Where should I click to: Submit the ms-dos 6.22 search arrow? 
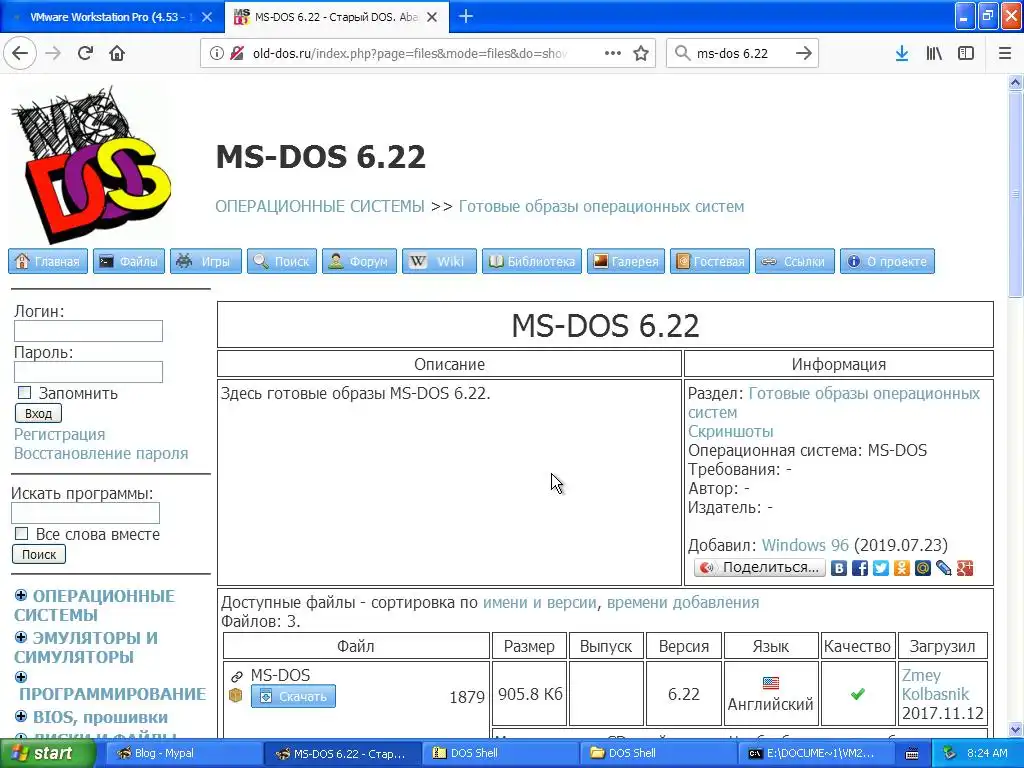pyautogui.click(x=803, y=53)
